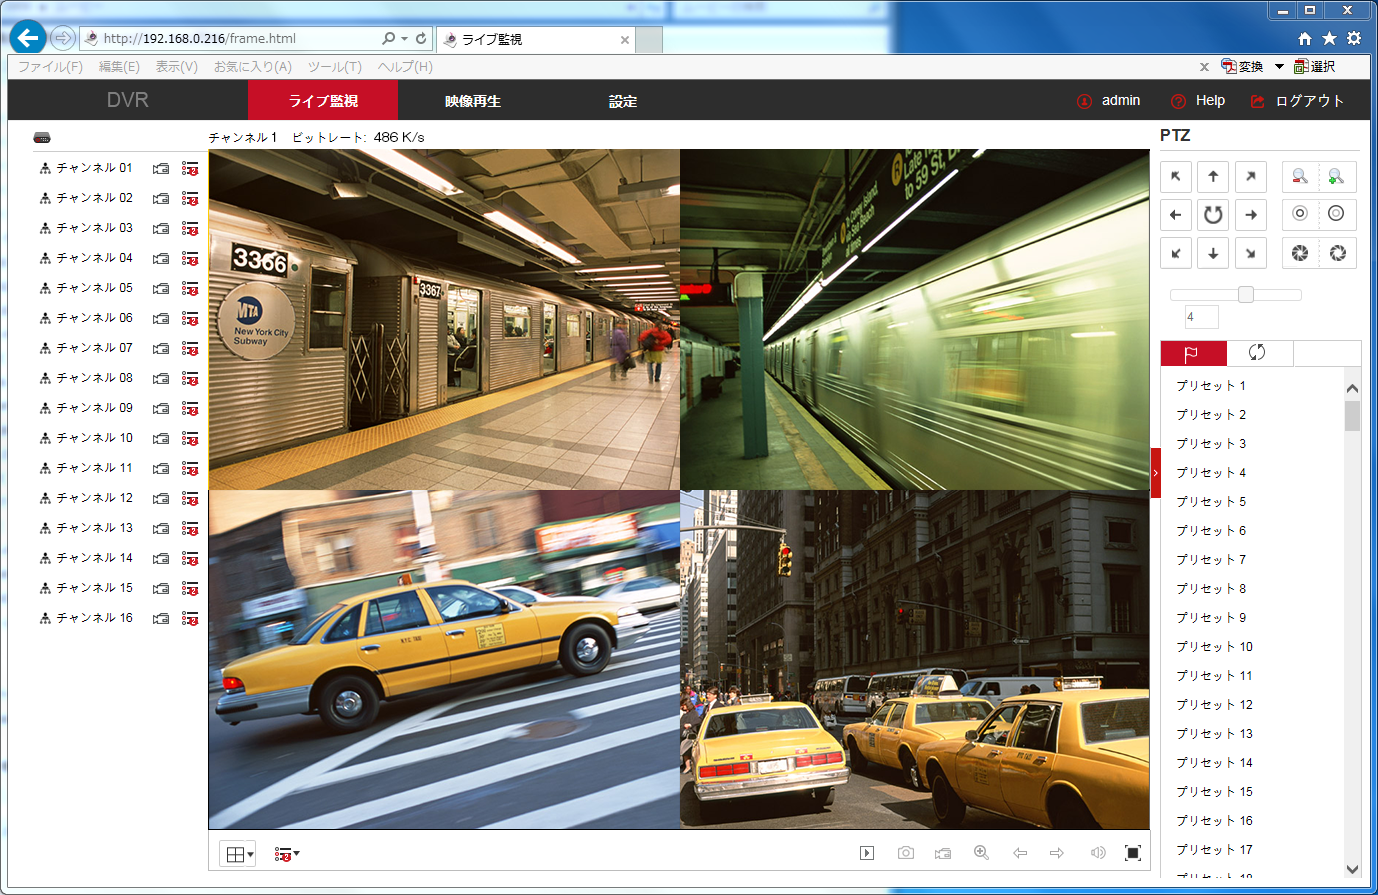
Task: Expand the collapsed red side panel arrow
Action: pos(1155,473)
